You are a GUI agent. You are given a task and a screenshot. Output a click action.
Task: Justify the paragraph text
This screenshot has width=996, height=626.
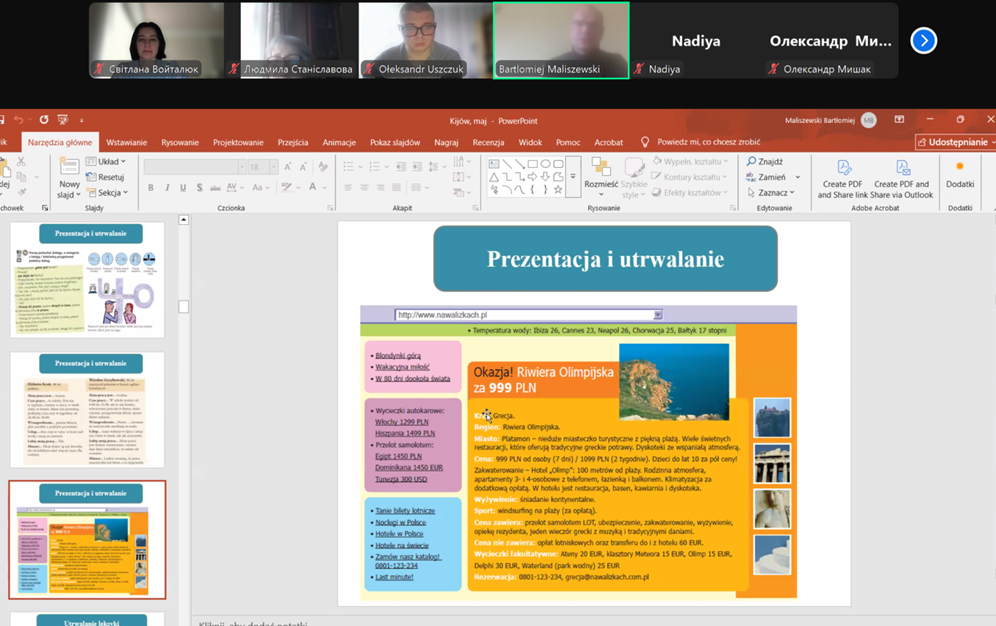click(396, 187)
